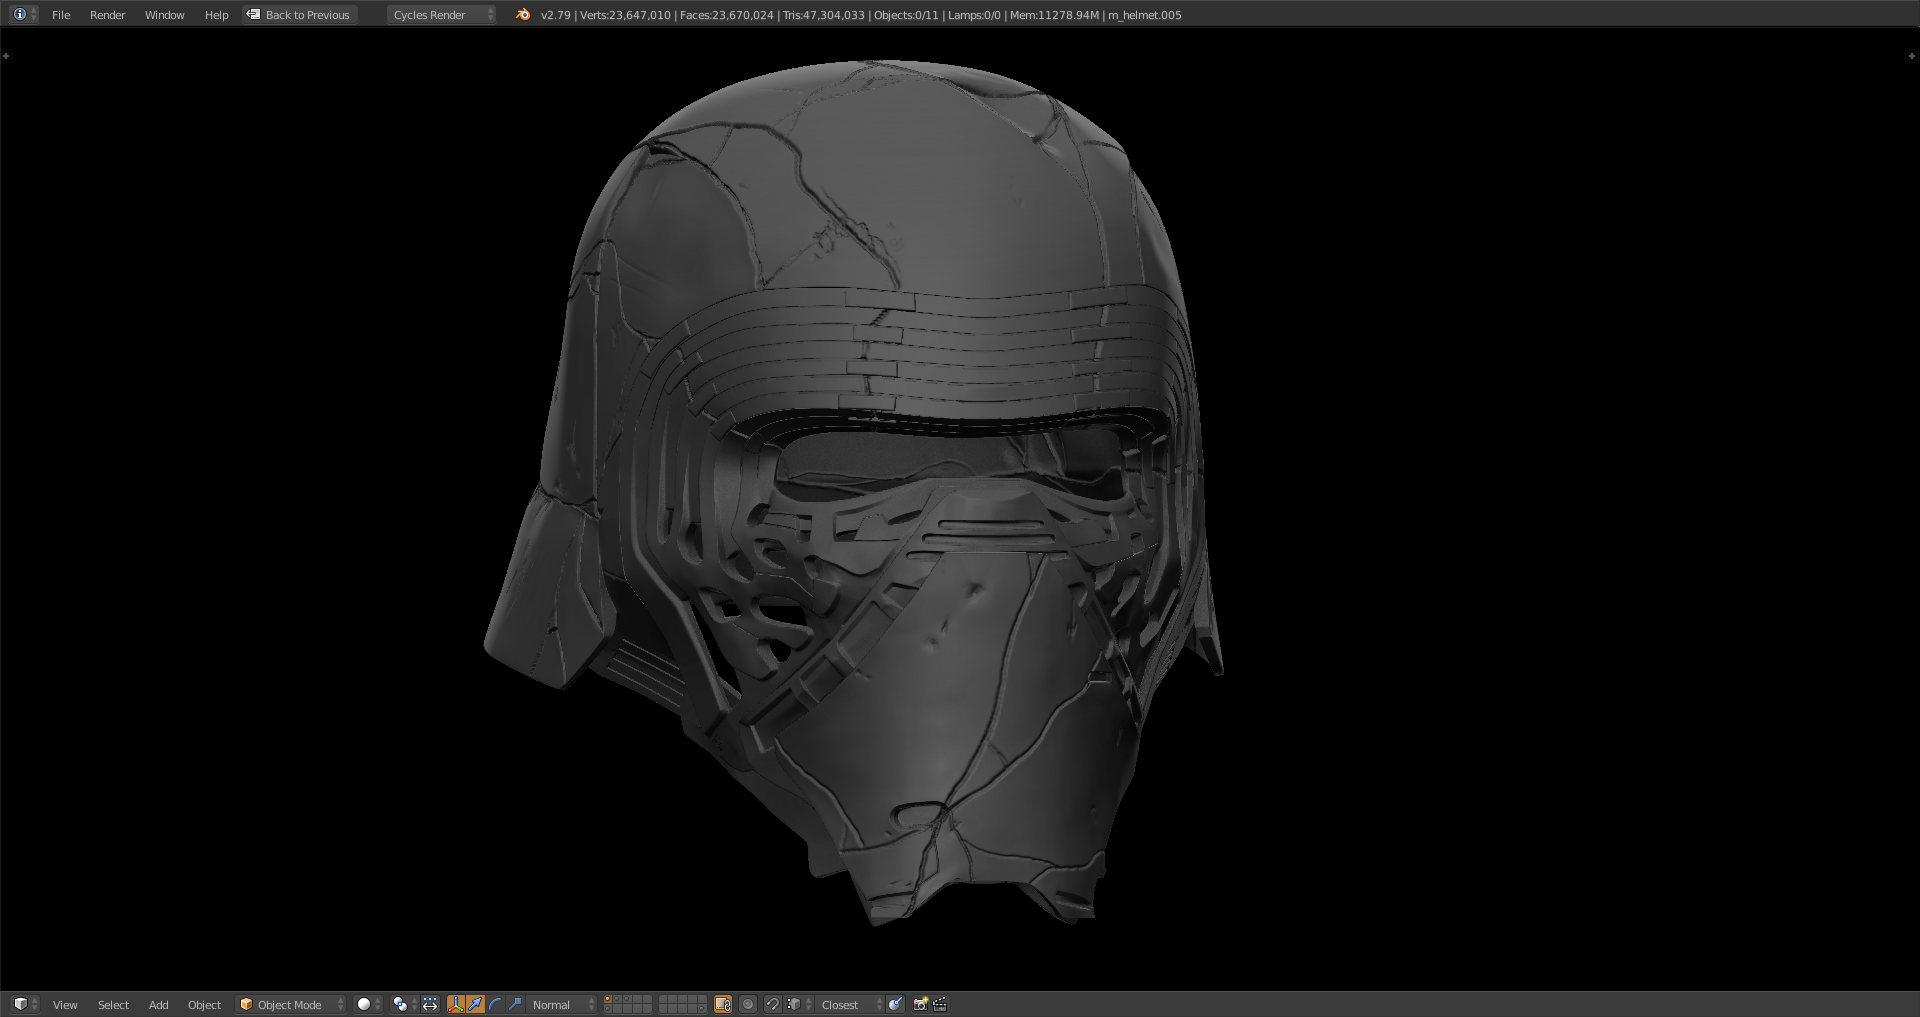
Task: Render OpenGL viewport animation with clapper icon
Action: click(x=940, y=1004)
